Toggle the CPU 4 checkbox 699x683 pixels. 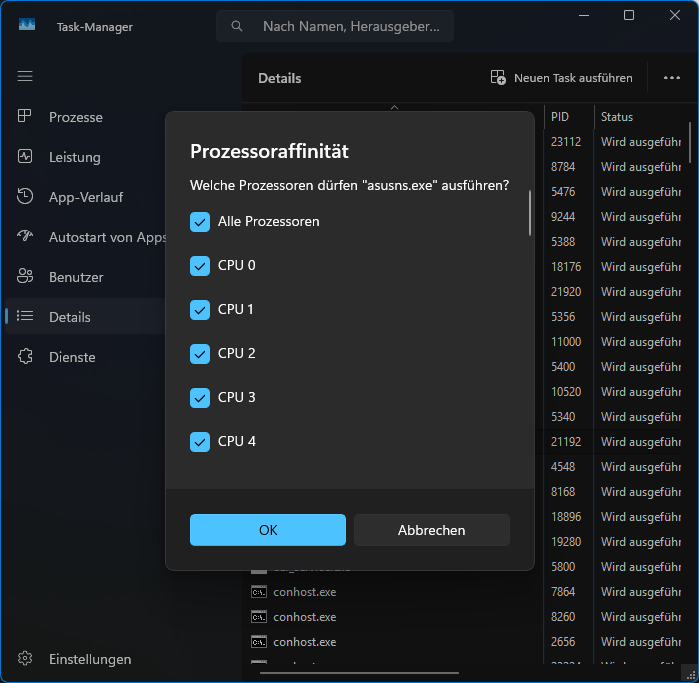[x=200, y=441]
